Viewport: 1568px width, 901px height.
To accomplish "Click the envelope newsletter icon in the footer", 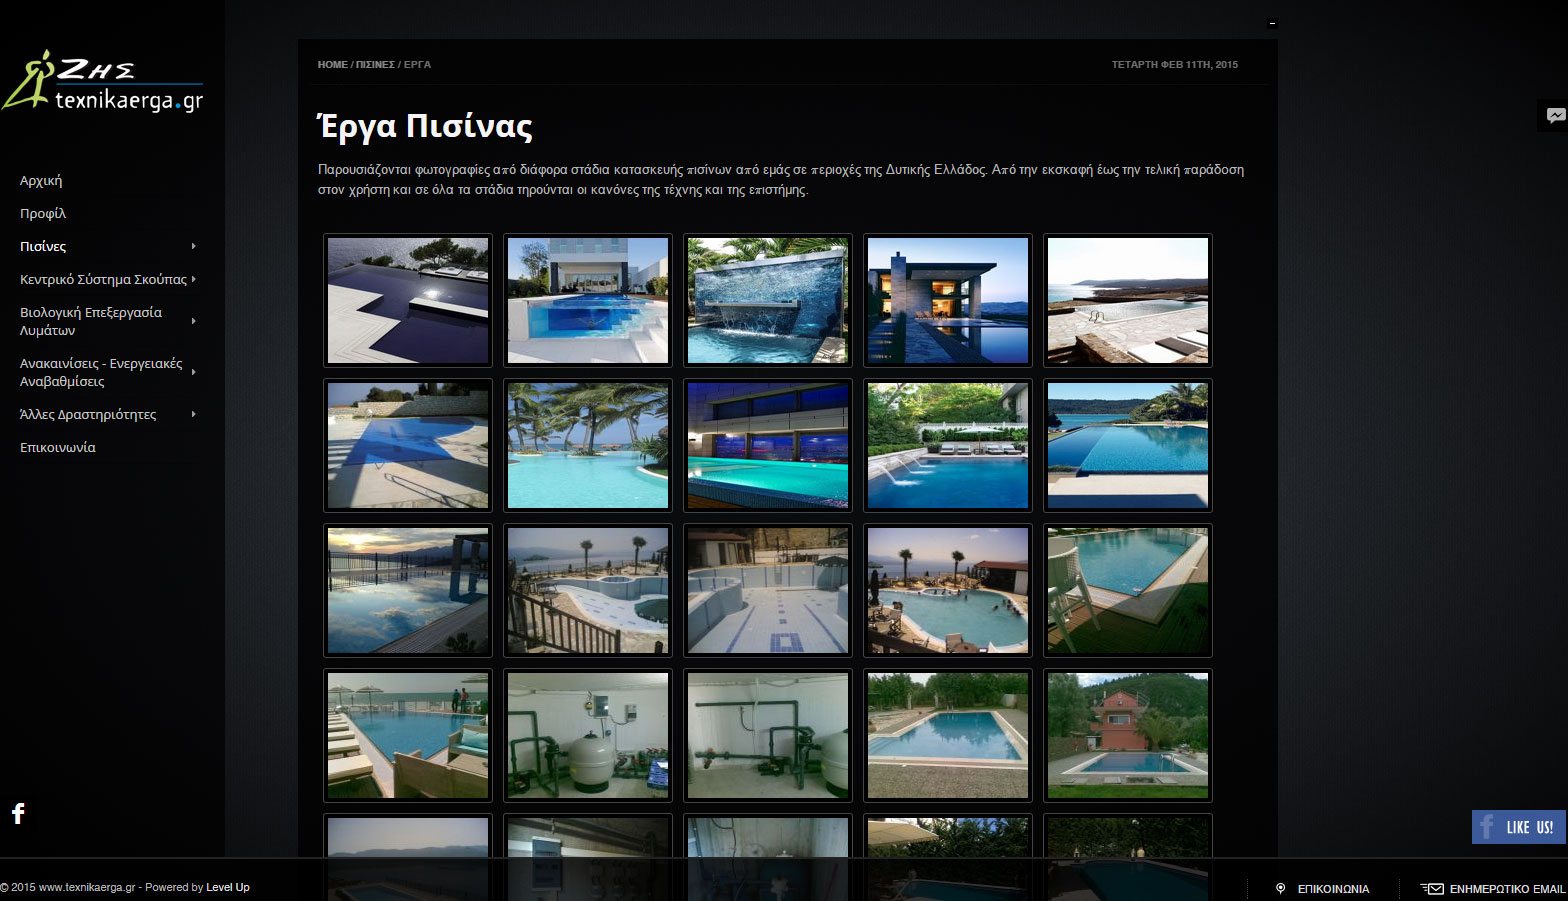I will [1433, 888].
